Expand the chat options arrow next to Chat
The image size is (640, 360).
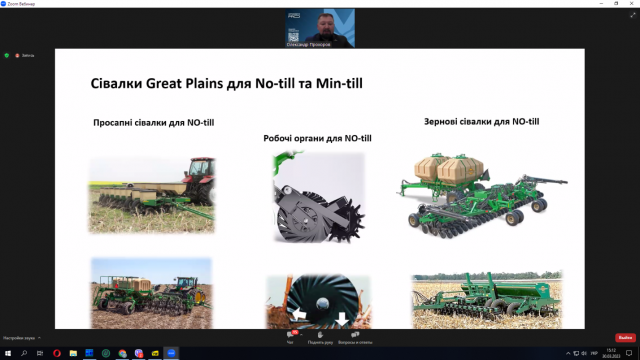click(x=301, y=335)
